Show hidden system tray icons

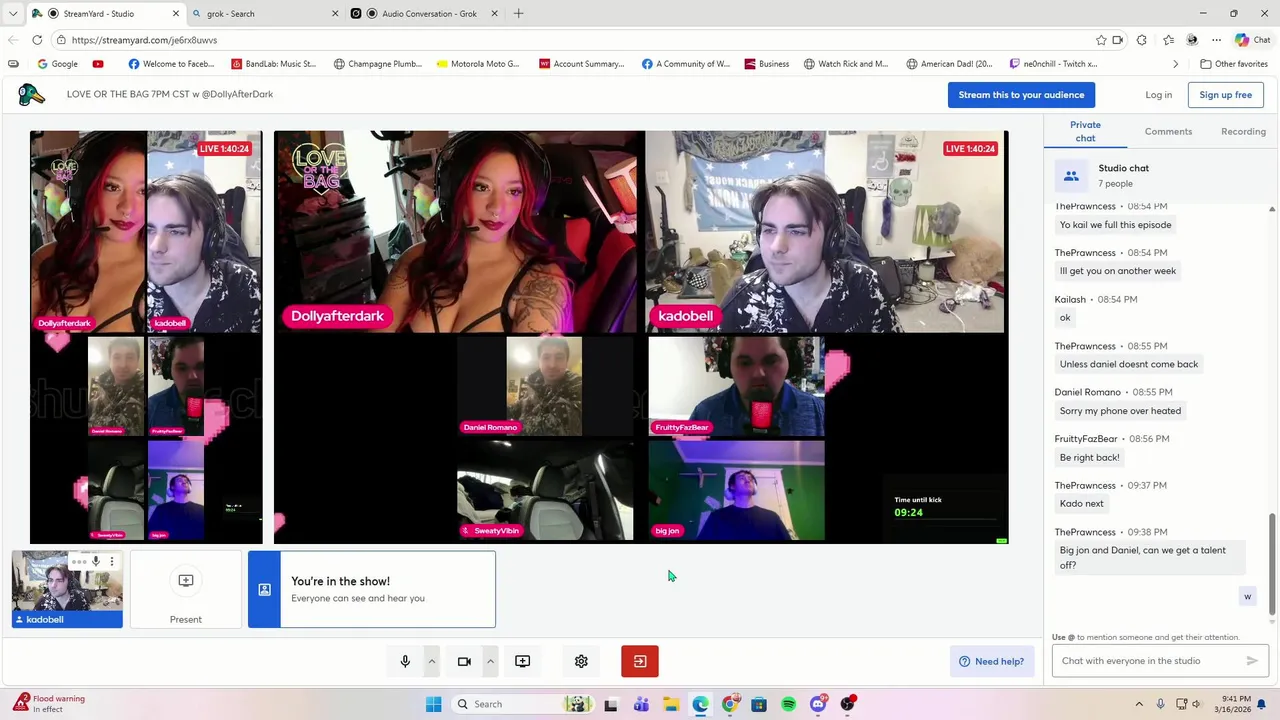(x=1140, y=704)
